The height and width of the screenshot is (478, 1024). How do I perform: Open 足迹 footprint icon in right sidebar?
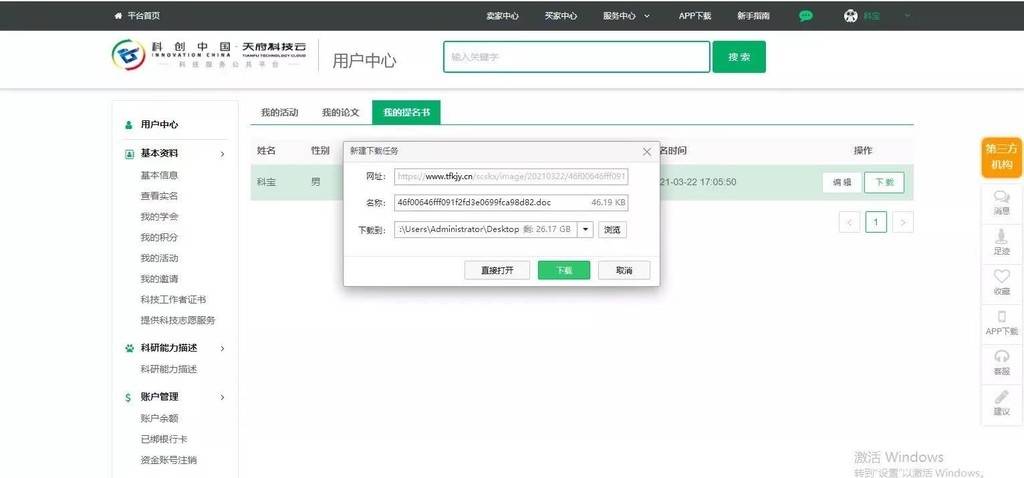pos(1001,241)
